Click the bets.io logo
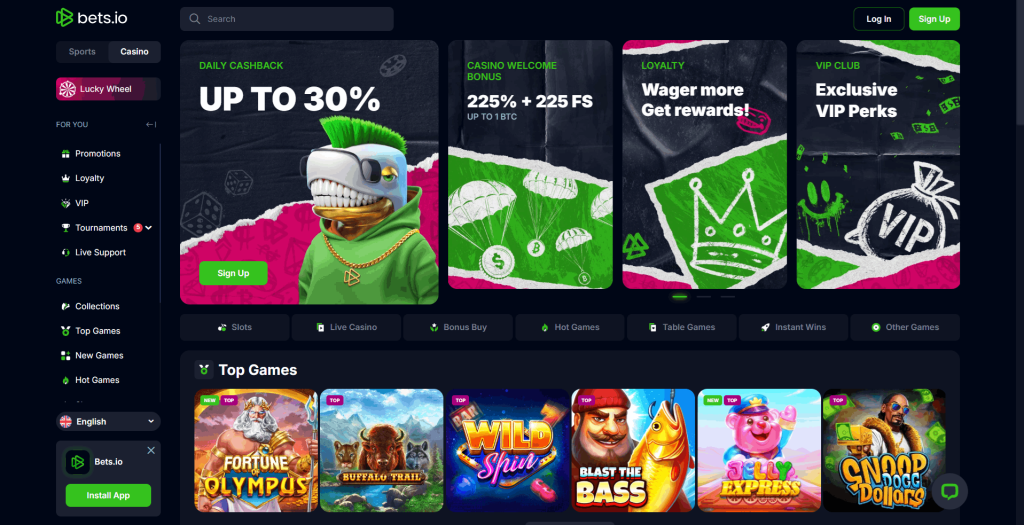This screenshot has height=525, width=1024. [x=91, y=18]
